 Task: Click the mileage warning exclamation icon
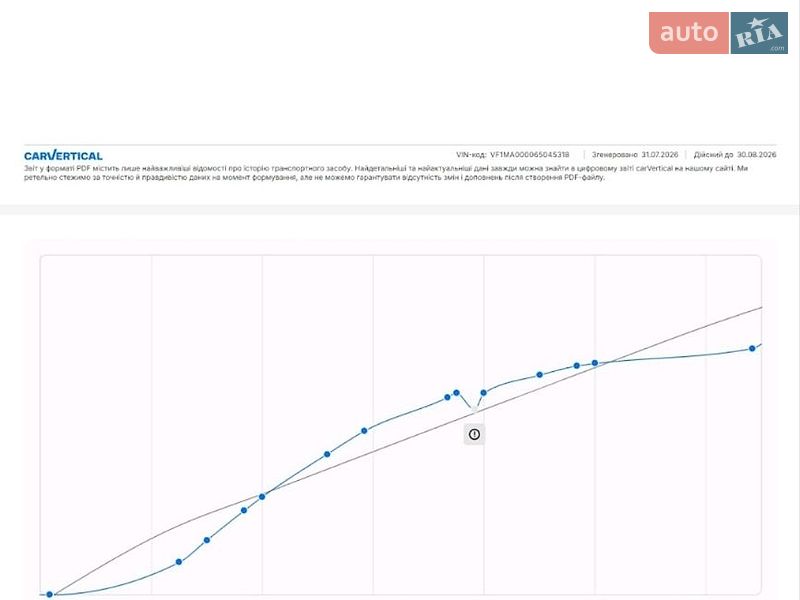click(474, 434)
